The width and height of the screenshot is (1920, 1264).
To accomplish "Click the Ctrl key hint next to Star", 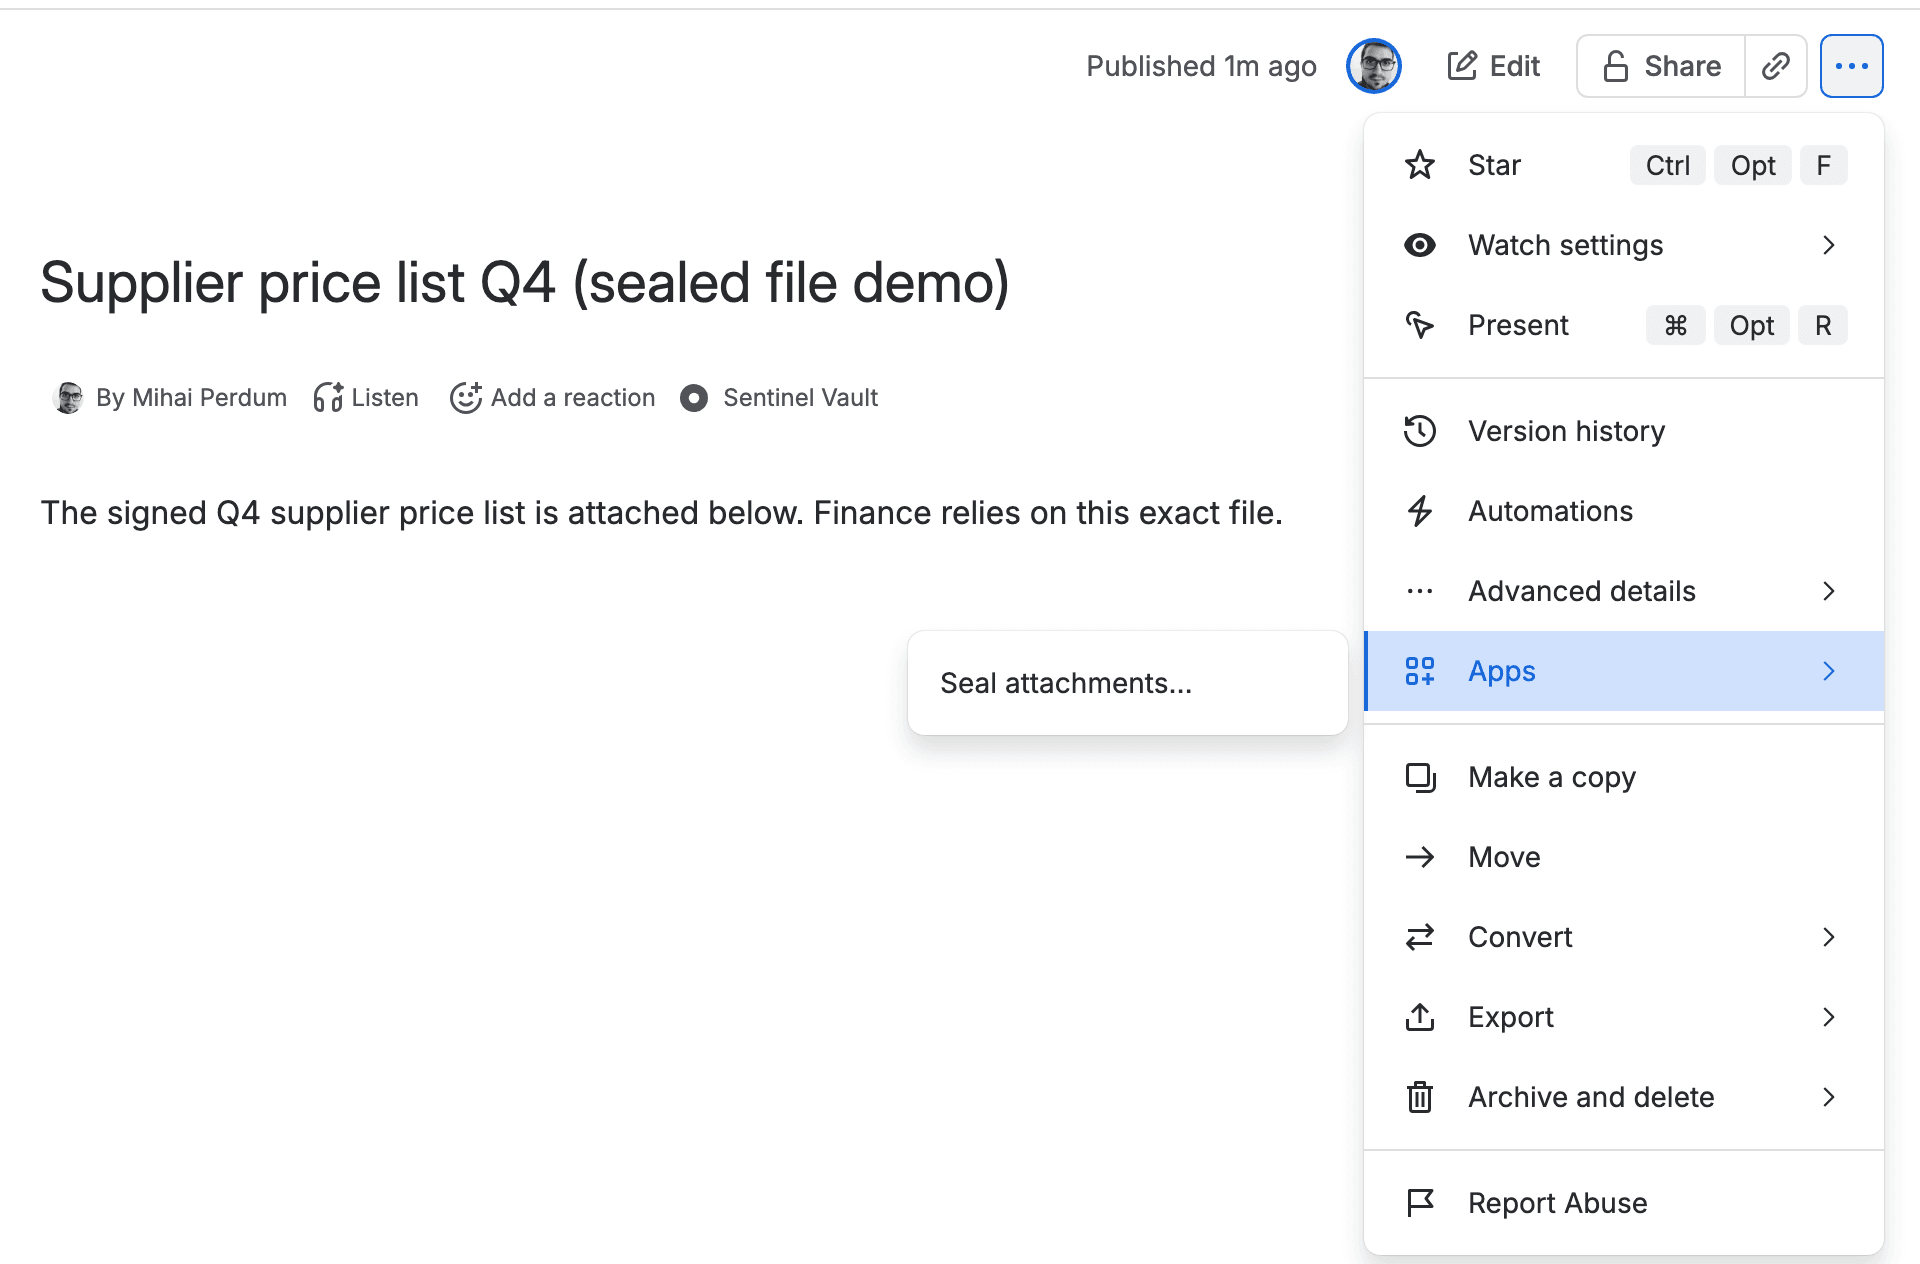I will coord(1668,165).
